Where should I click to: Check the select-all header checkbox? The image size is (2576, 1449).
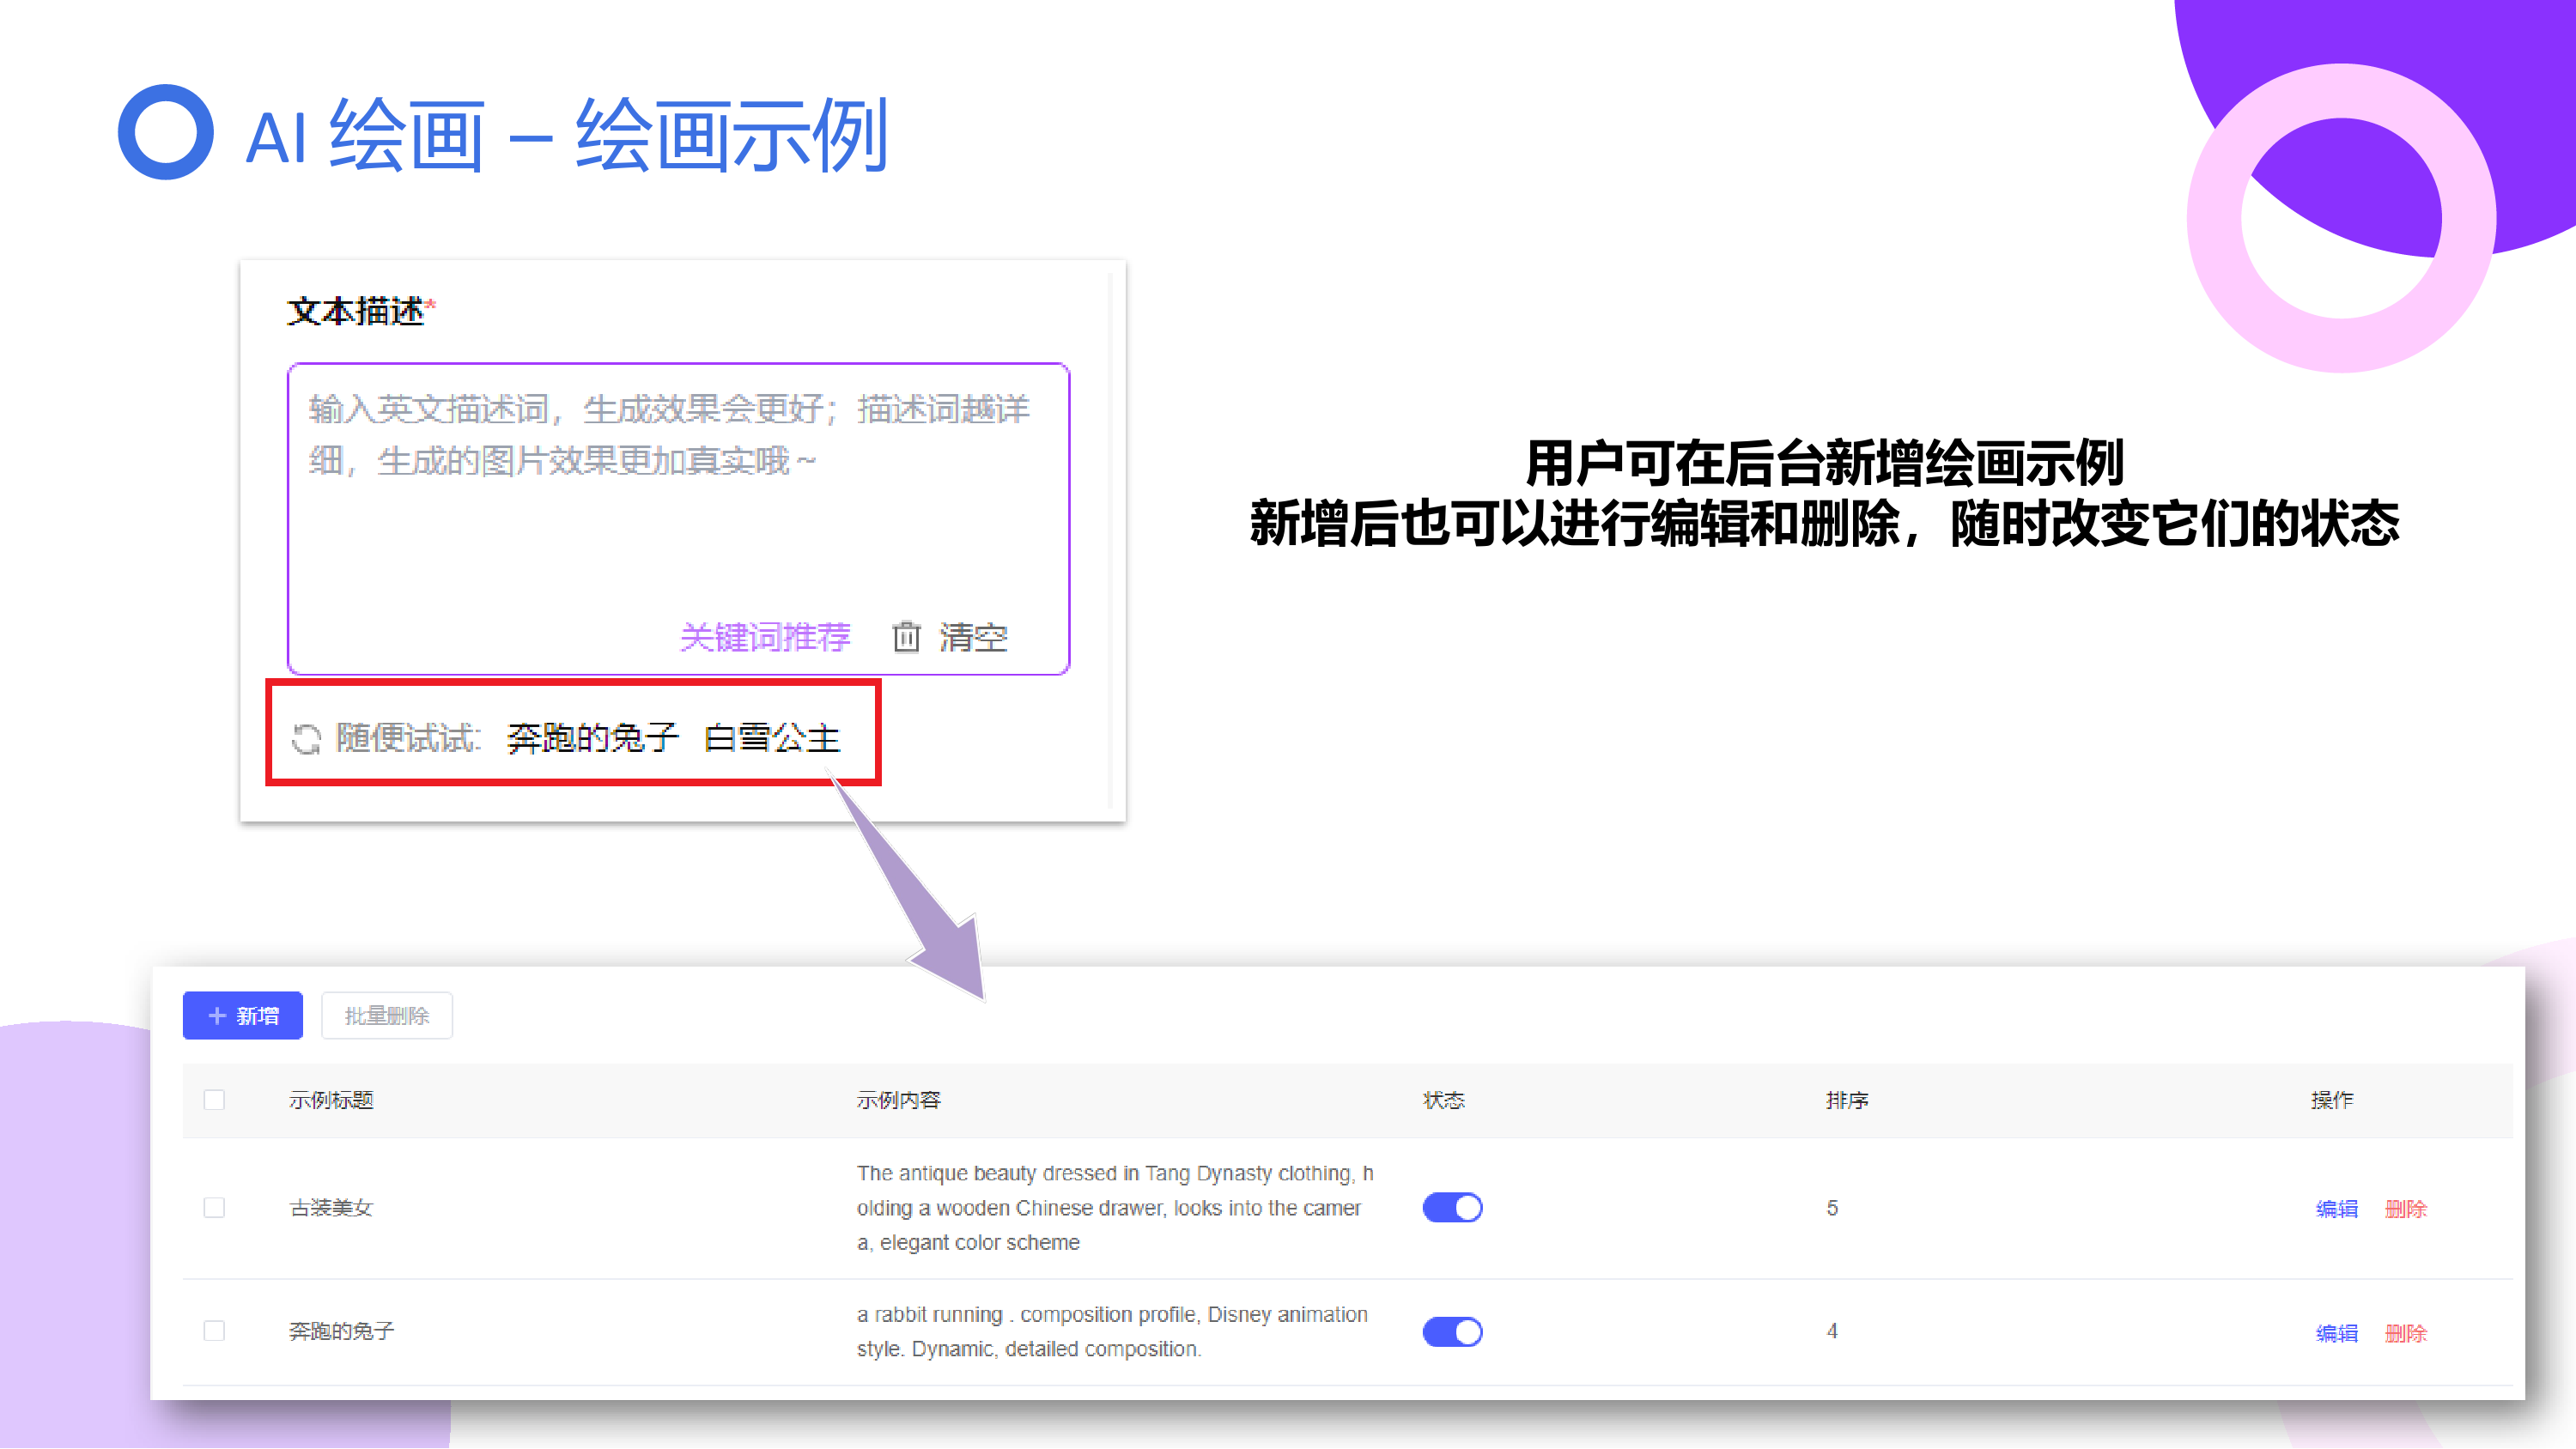(214, 1100)
